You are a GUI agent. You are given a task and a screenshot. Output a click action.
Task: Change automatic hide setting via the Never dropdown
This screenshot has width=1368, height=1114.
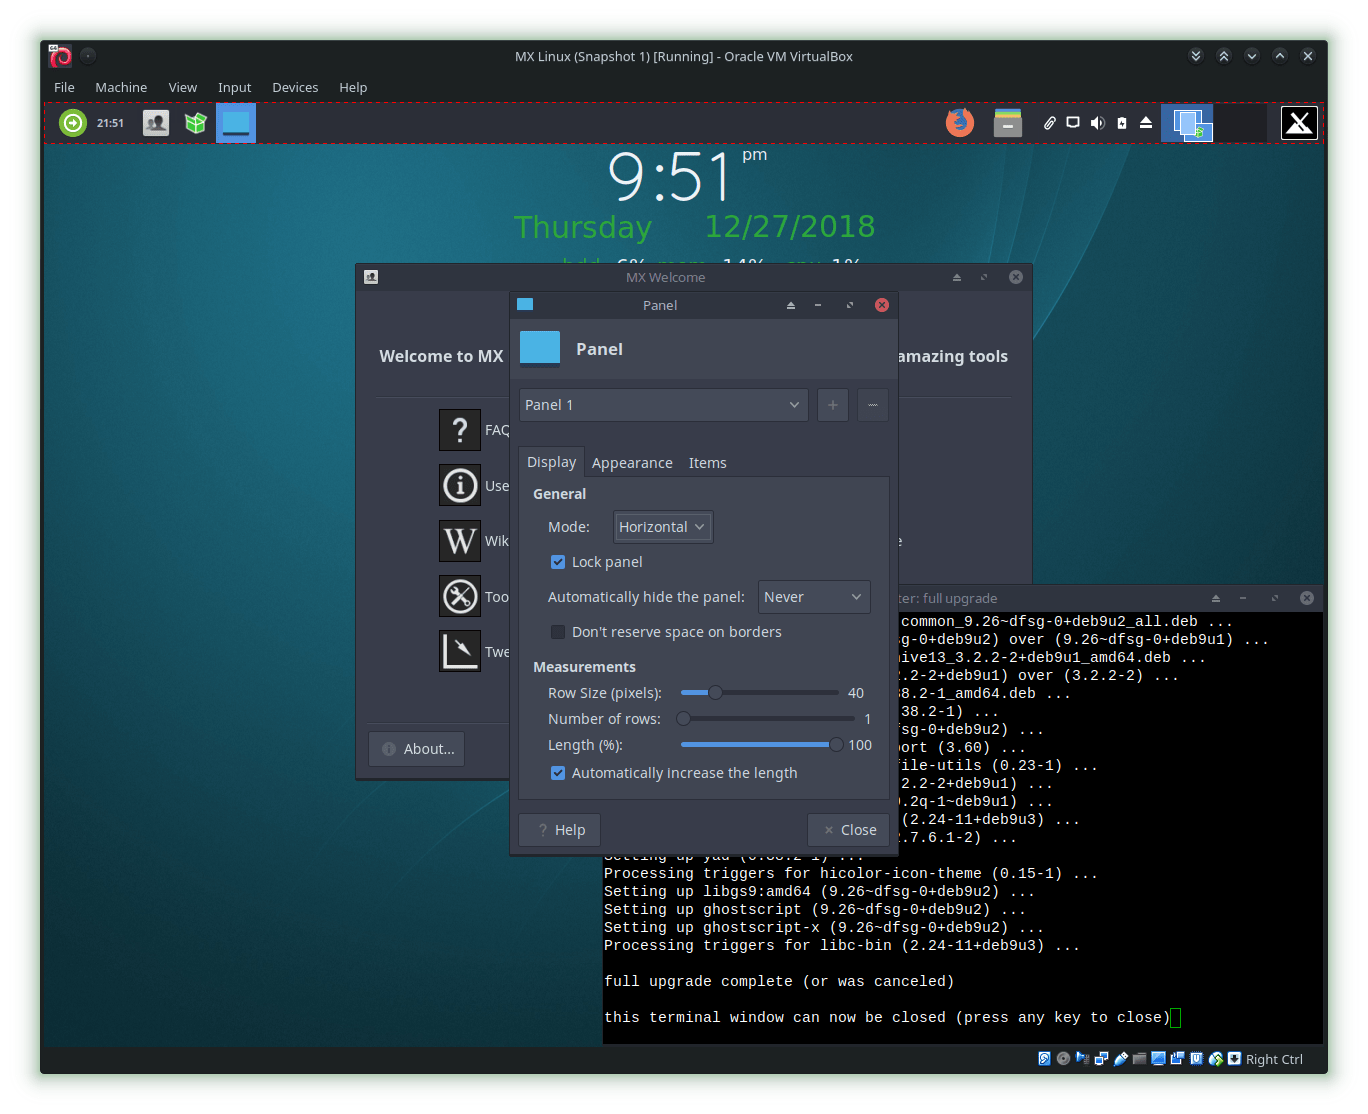click(x=813, y=597)
